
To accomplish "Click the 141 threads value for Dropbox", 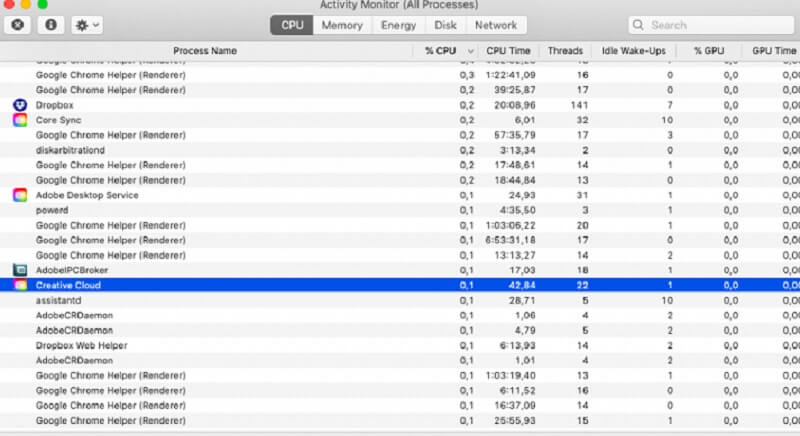I will click(x=579, y=105).
